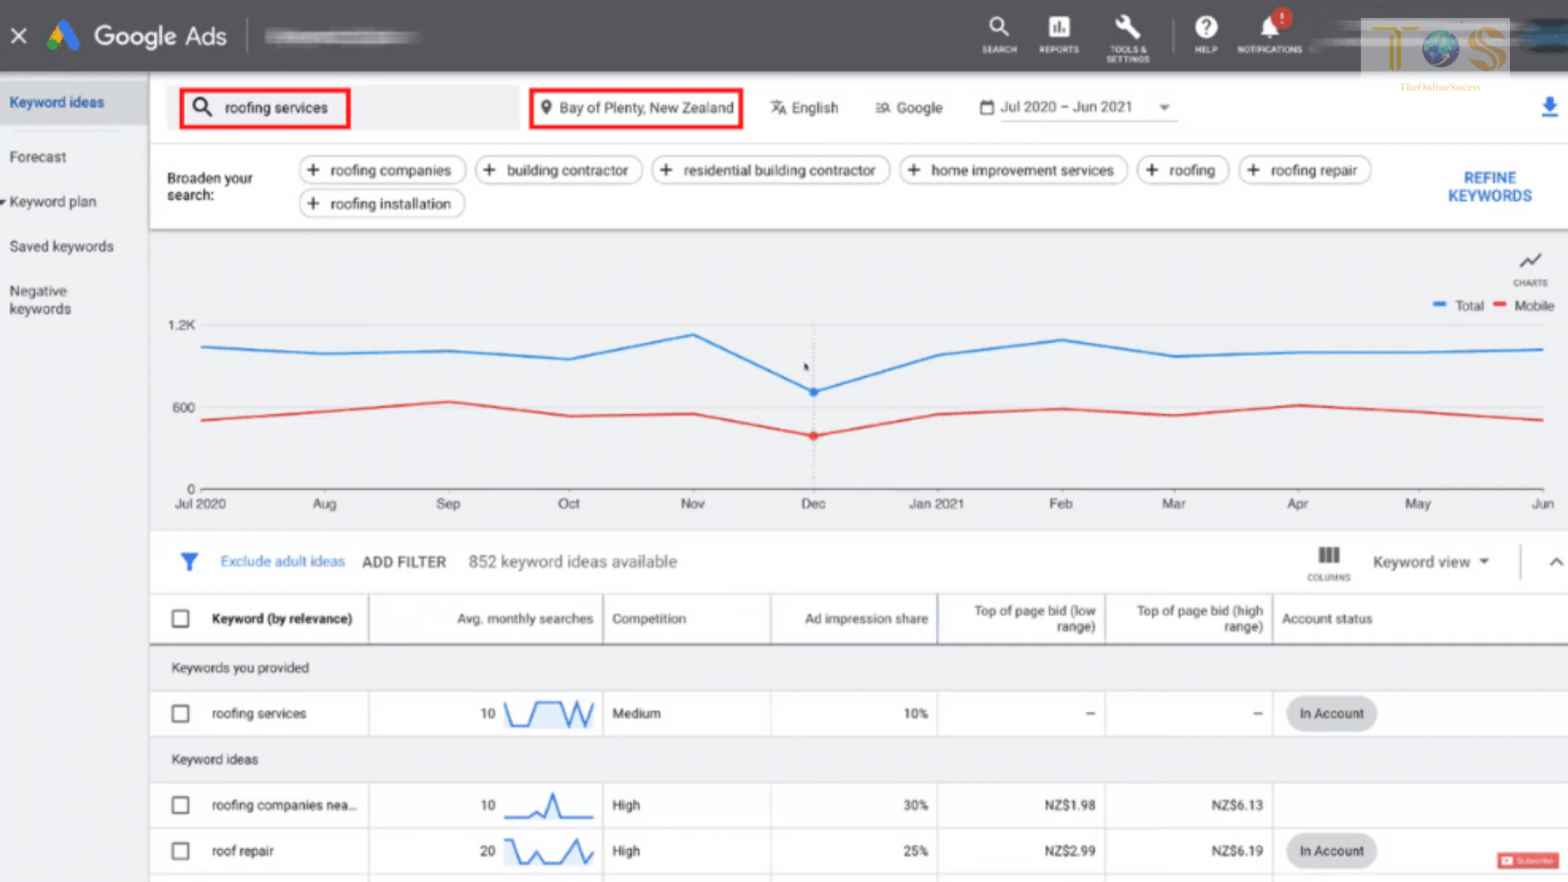1568x882 pixels.
Task: Click the 'roofing companies nea...' keyword text
Action: tap(283, 805)
